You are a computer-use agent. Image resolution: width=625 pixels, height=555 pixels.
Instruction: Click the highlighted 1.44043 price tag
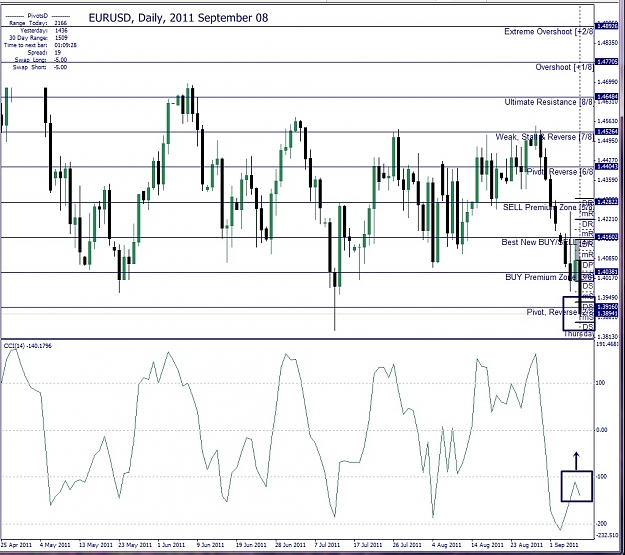pos(606,166)
